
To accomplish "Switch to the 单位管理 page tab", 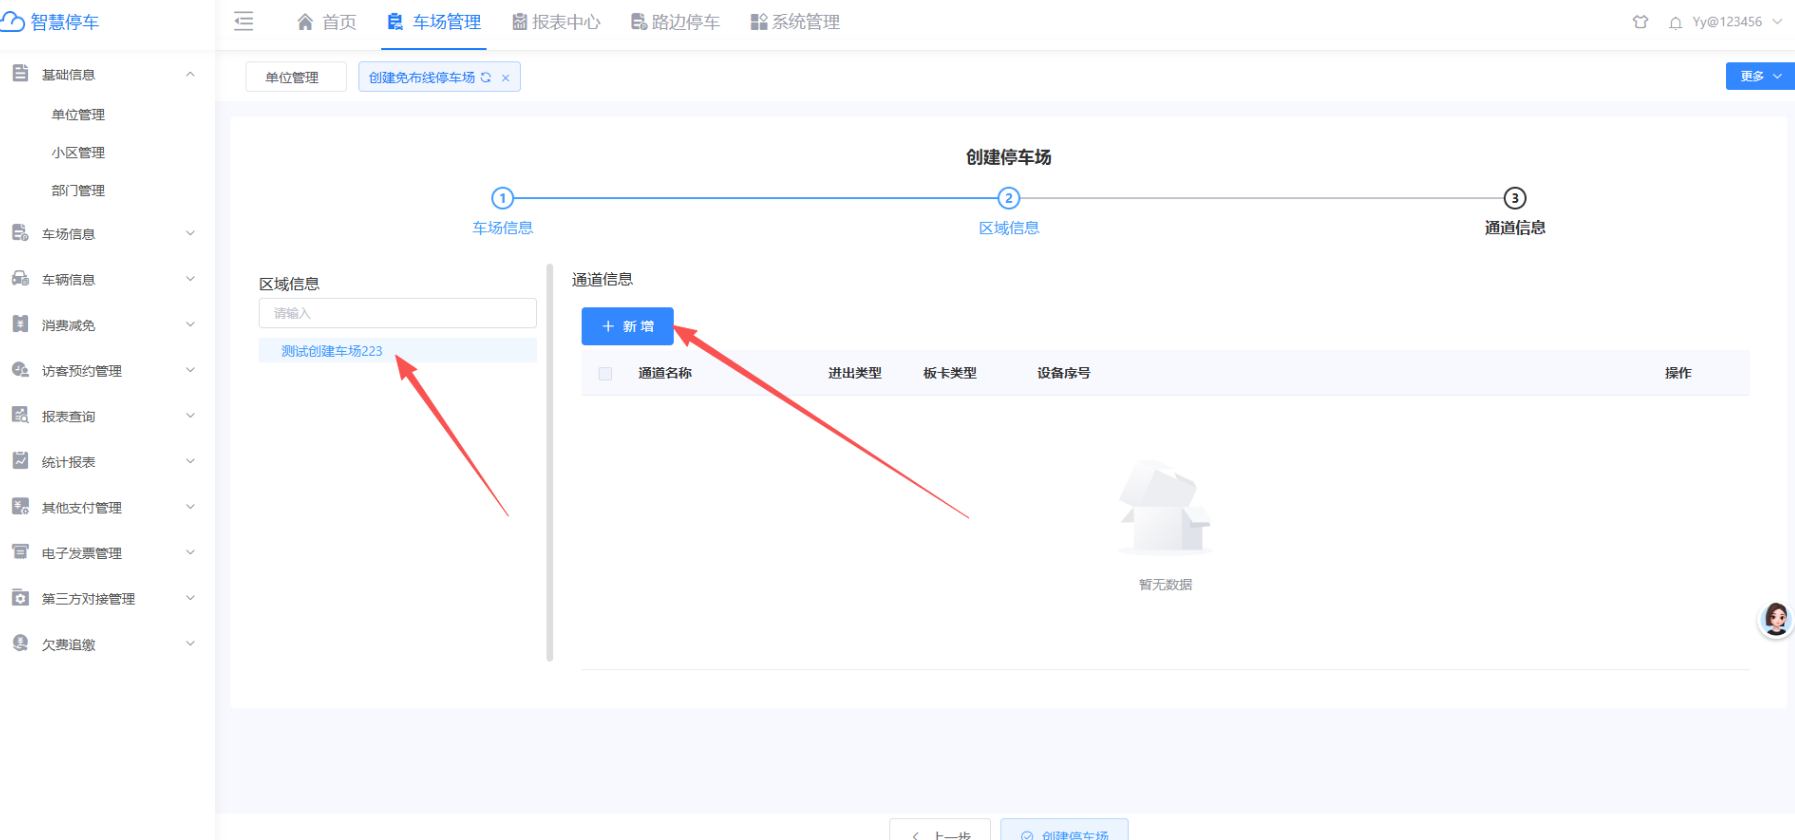I will click(296, 77).
